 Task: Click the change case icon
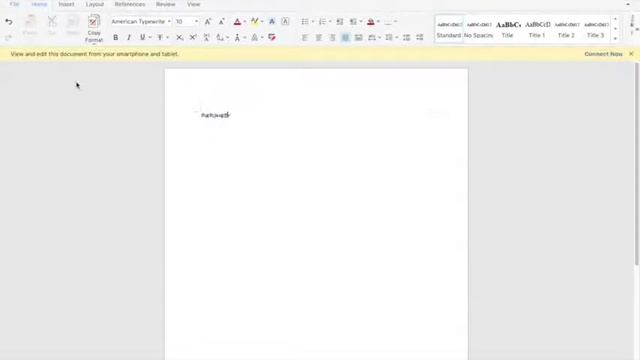220,37
